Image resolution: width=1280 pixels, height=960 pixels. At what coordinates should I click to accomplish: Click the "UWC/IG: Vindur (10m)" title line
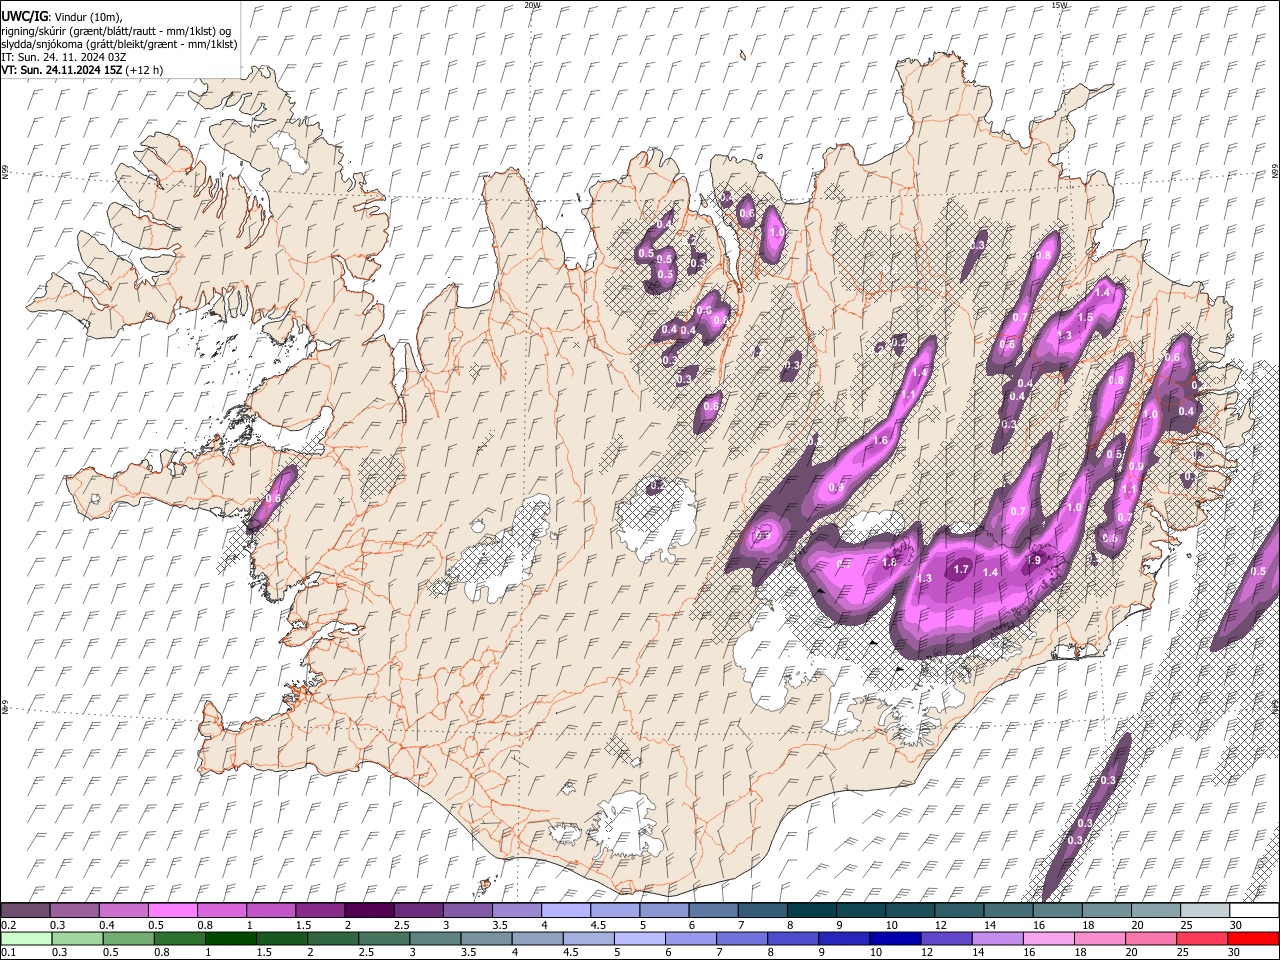click(x=62, y=17)
